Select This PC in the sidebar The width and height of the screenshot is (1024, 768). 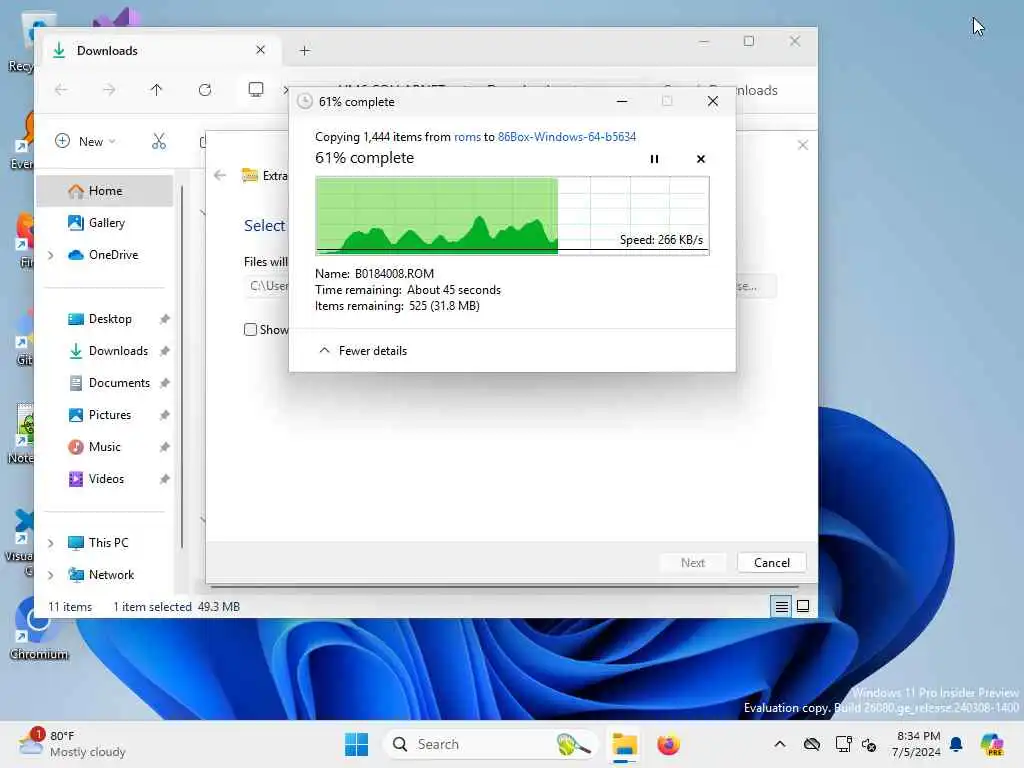pos(99,543)
